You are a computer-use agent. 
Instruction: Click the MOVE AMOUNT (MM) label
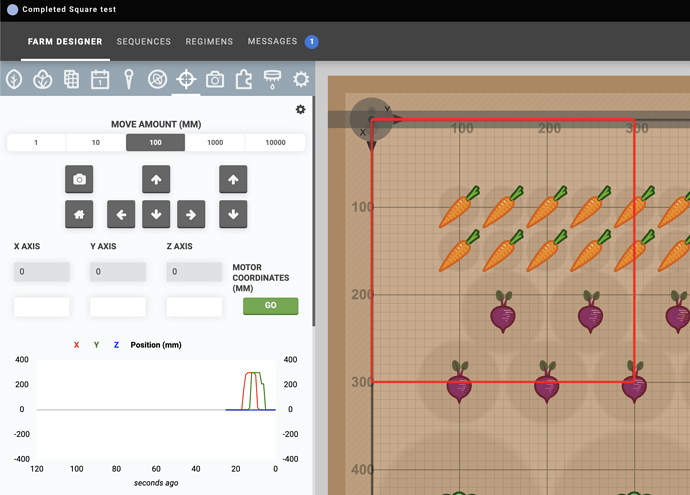[156, 125]
